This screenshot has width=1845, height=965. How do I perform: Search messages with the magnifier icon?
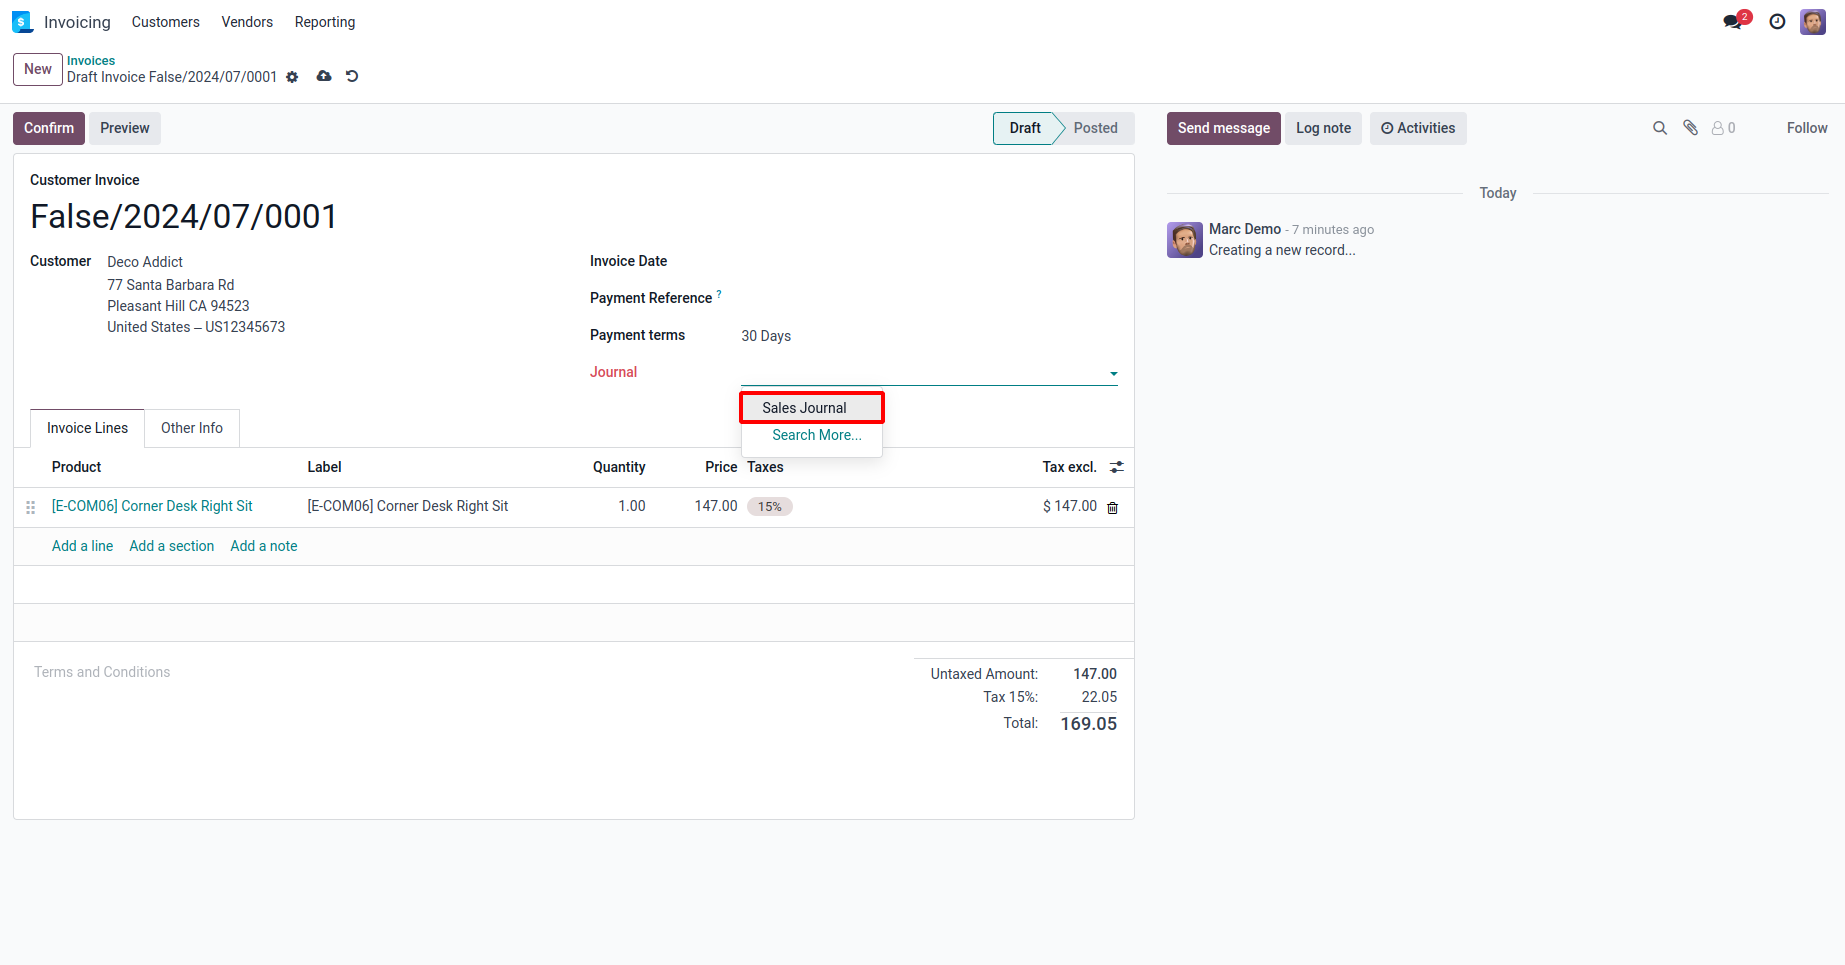(1660, 128)
